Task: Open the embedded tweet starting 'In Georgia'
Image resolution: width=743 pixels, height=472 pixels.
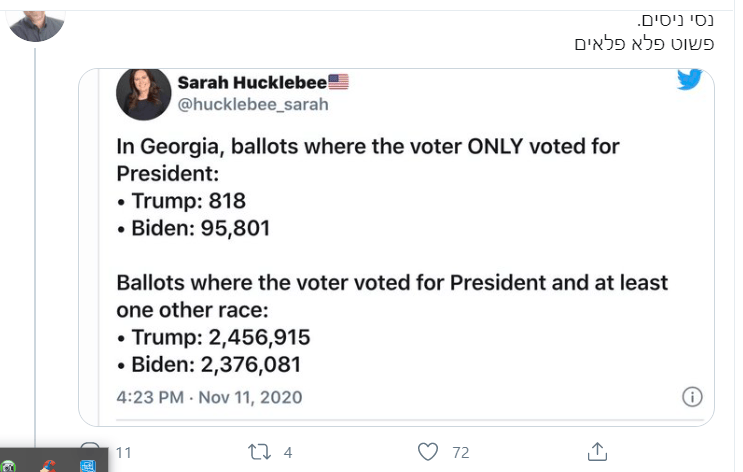Action: (396, 247)
